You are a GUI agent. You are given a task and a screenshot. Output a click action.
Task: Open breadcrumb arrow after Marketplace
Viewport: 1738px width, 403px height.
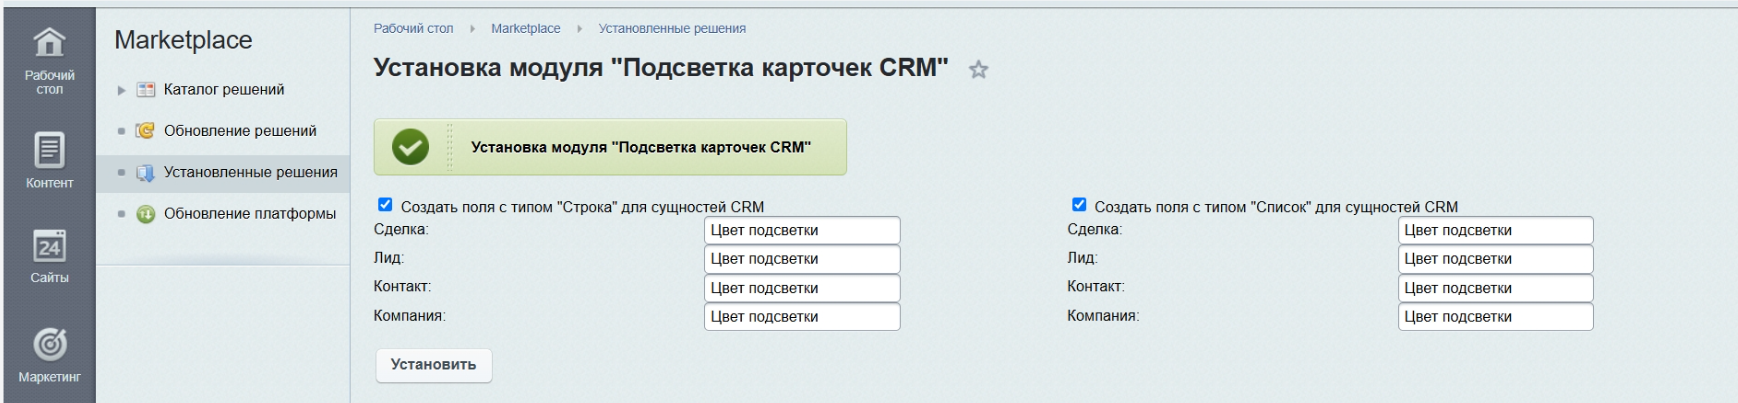coord(579,29)
